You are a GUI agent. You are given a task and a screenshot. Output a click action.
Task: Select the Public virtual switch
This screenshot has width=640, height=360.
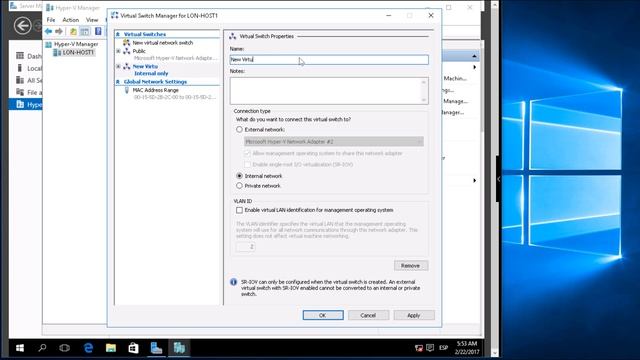tap(139, 51)
